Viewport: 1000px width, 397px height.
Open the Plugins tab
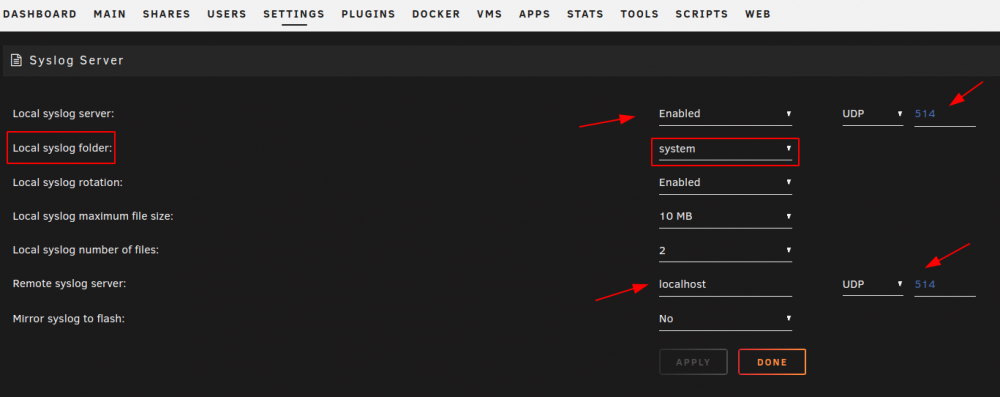coord(368,14)
